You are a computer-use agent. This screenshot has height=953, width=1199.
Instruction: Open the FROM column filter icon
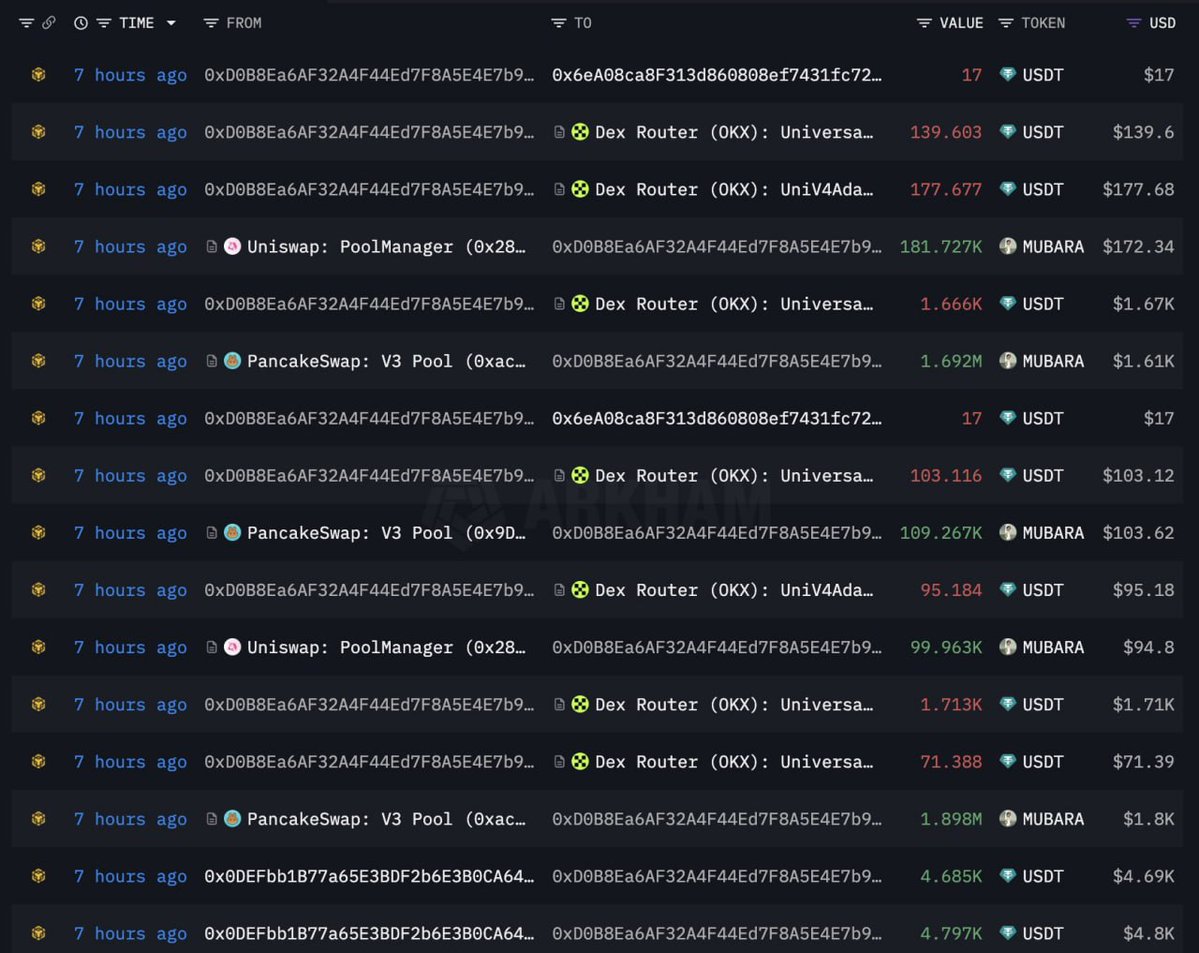coord(211,23)
